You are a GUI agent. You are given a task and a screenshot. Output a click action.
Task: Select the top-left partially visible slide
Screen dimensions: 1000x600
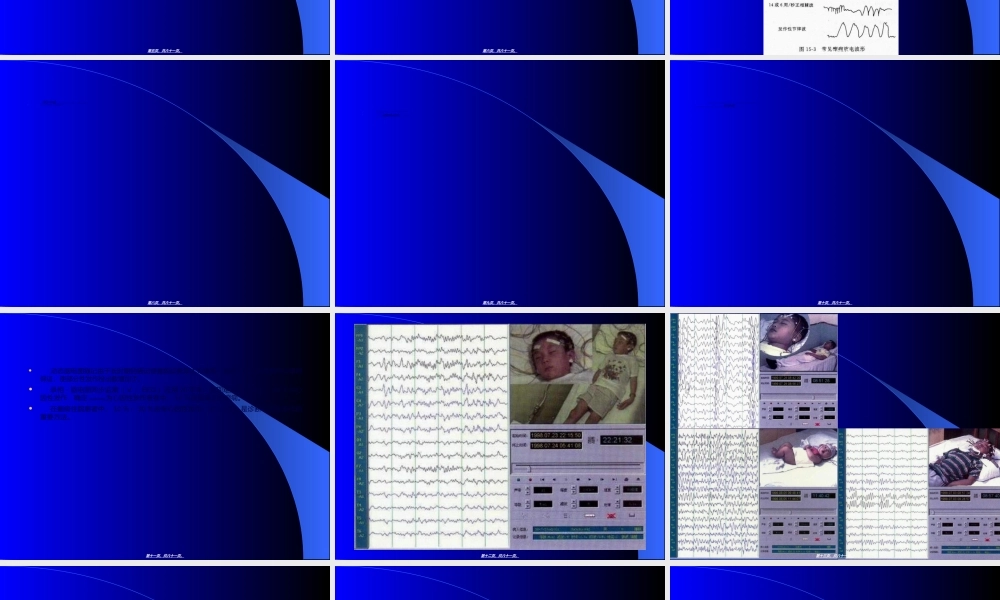[x=164, y=26]
